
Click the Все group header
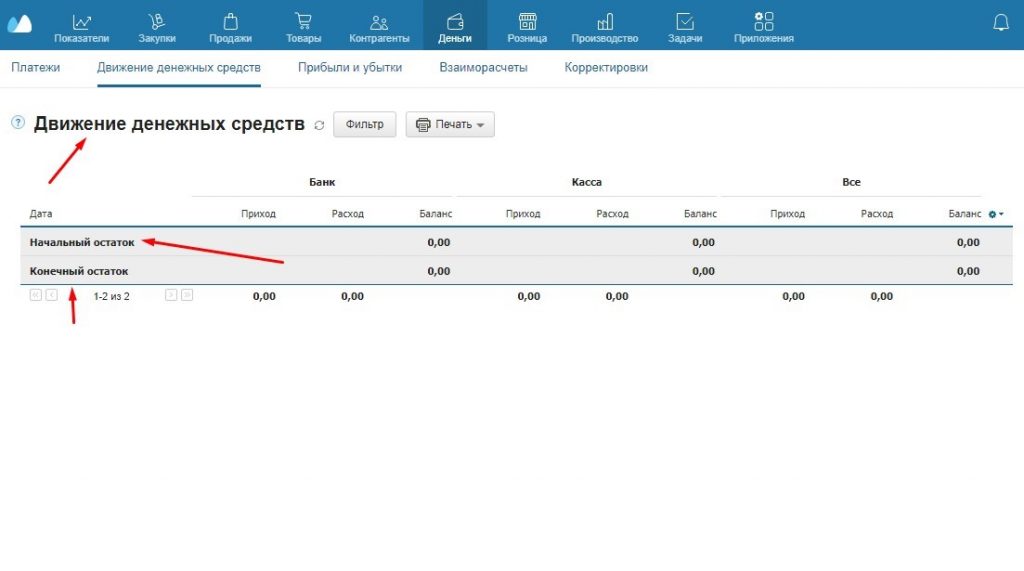(x=851, y=182)
